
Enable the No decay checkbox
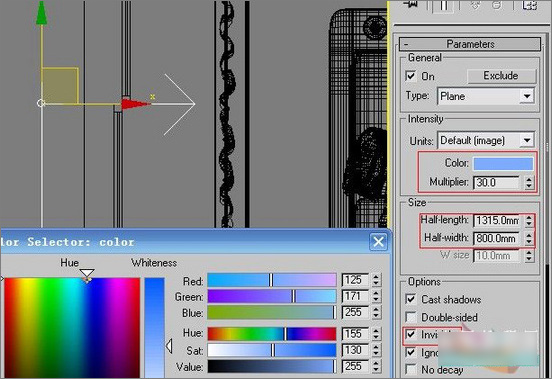(x=410, y=369)
